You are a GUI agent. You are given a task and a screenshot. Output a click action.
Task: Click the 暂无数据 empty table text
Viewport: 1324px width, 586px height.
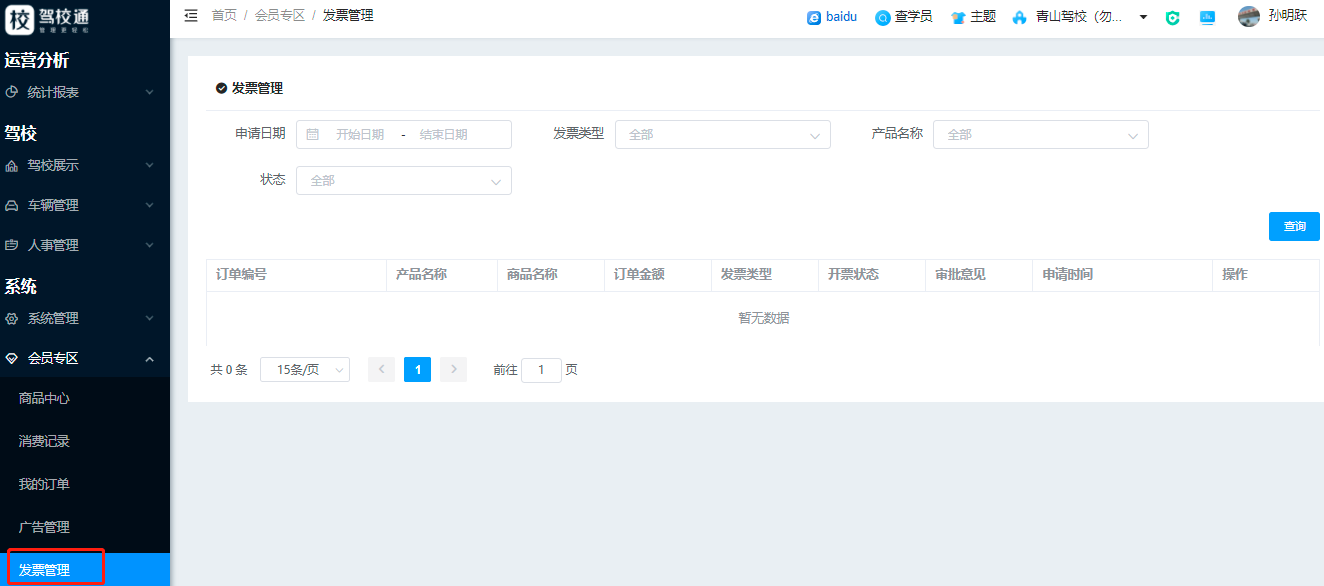tap(764, 318)
